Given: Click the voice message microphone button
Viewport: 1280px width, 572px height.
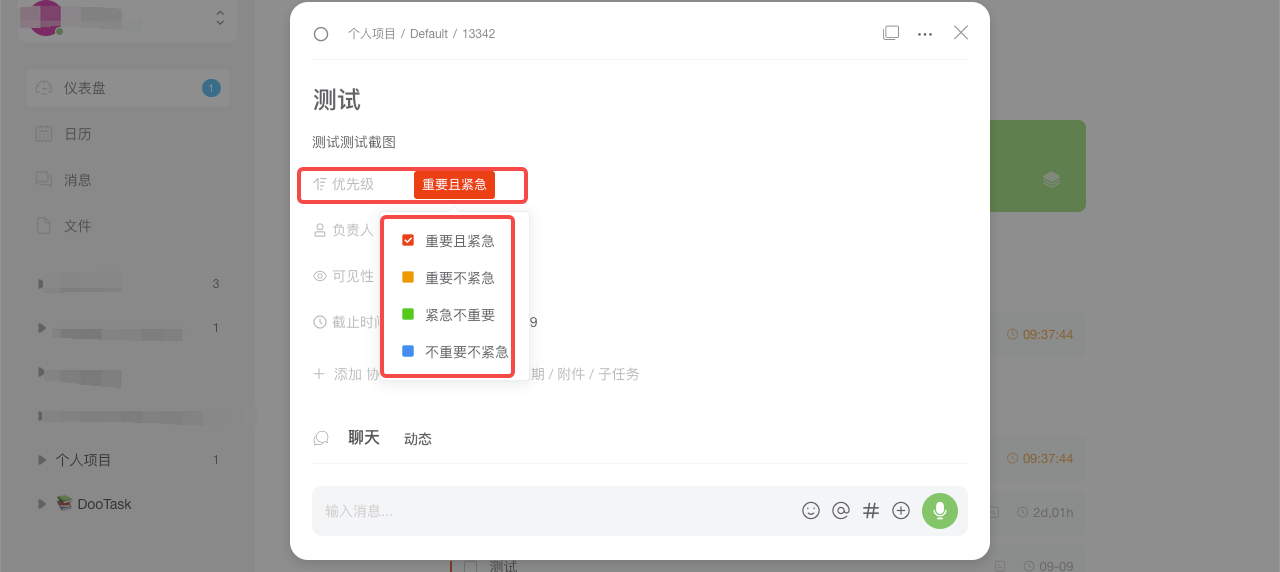Looking at the screenshot, I should pyautogui.click(x=939, y=511).
